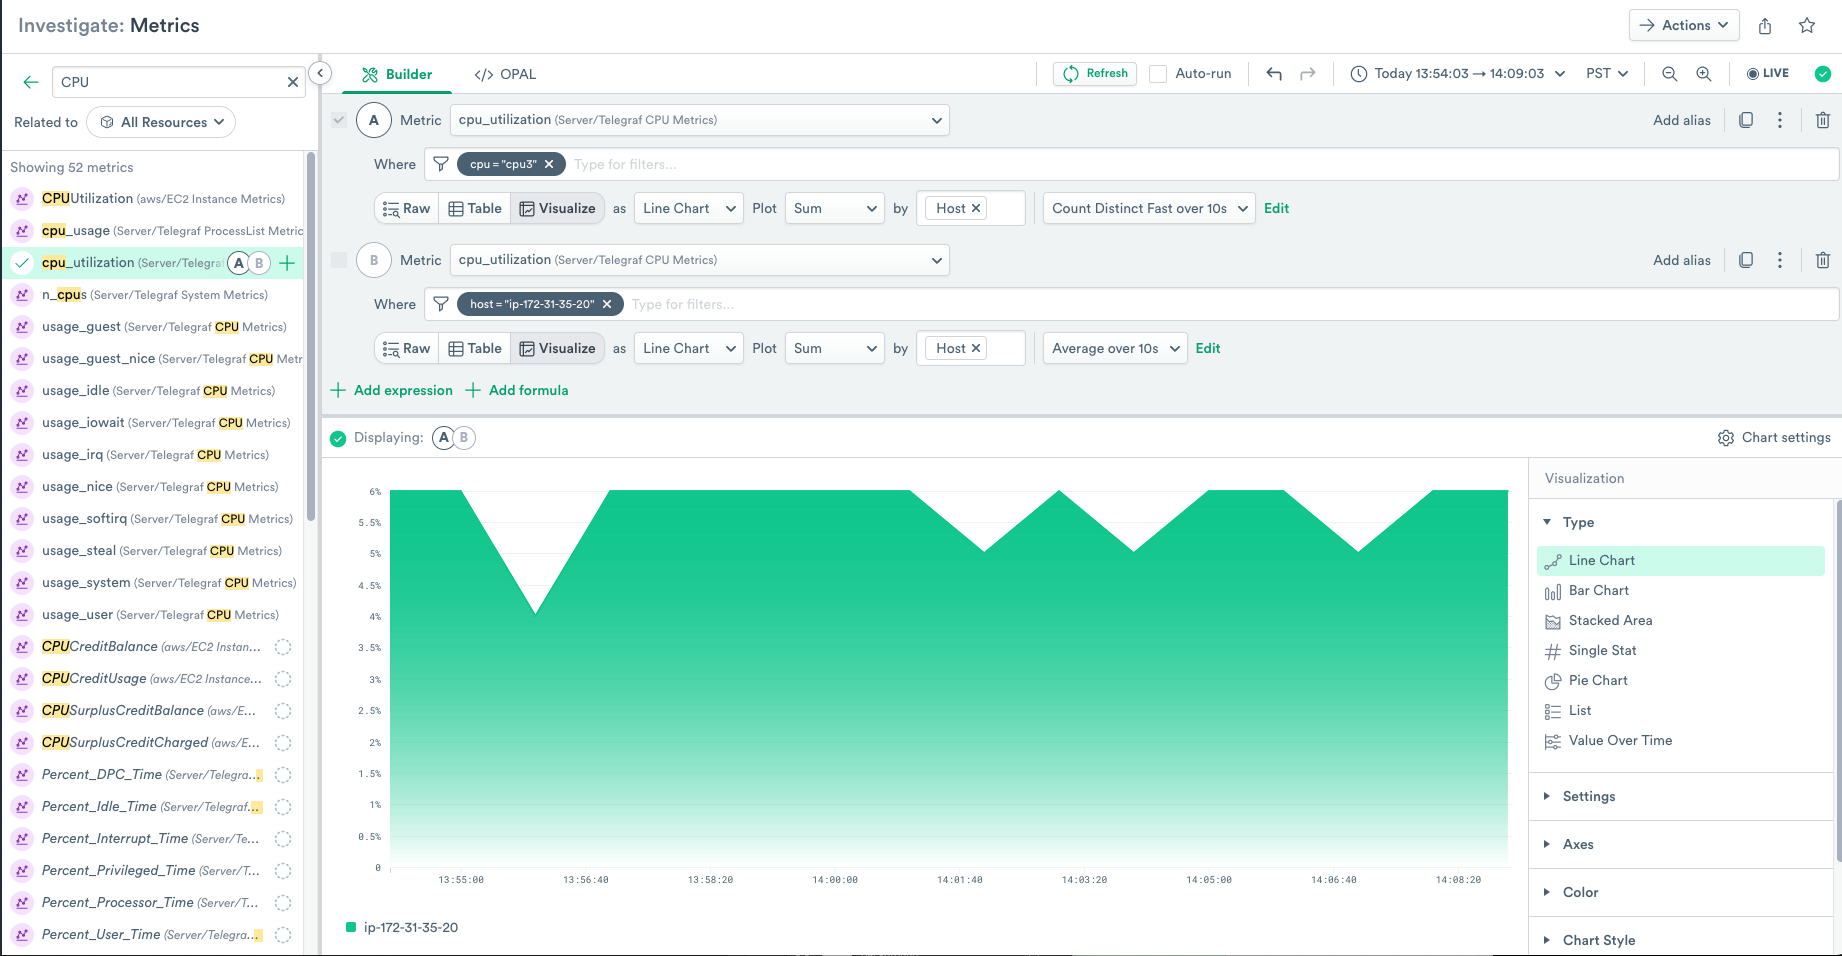1842x956 pixels.
Task: Zoom in the time range
Action: click(1704, 74)
